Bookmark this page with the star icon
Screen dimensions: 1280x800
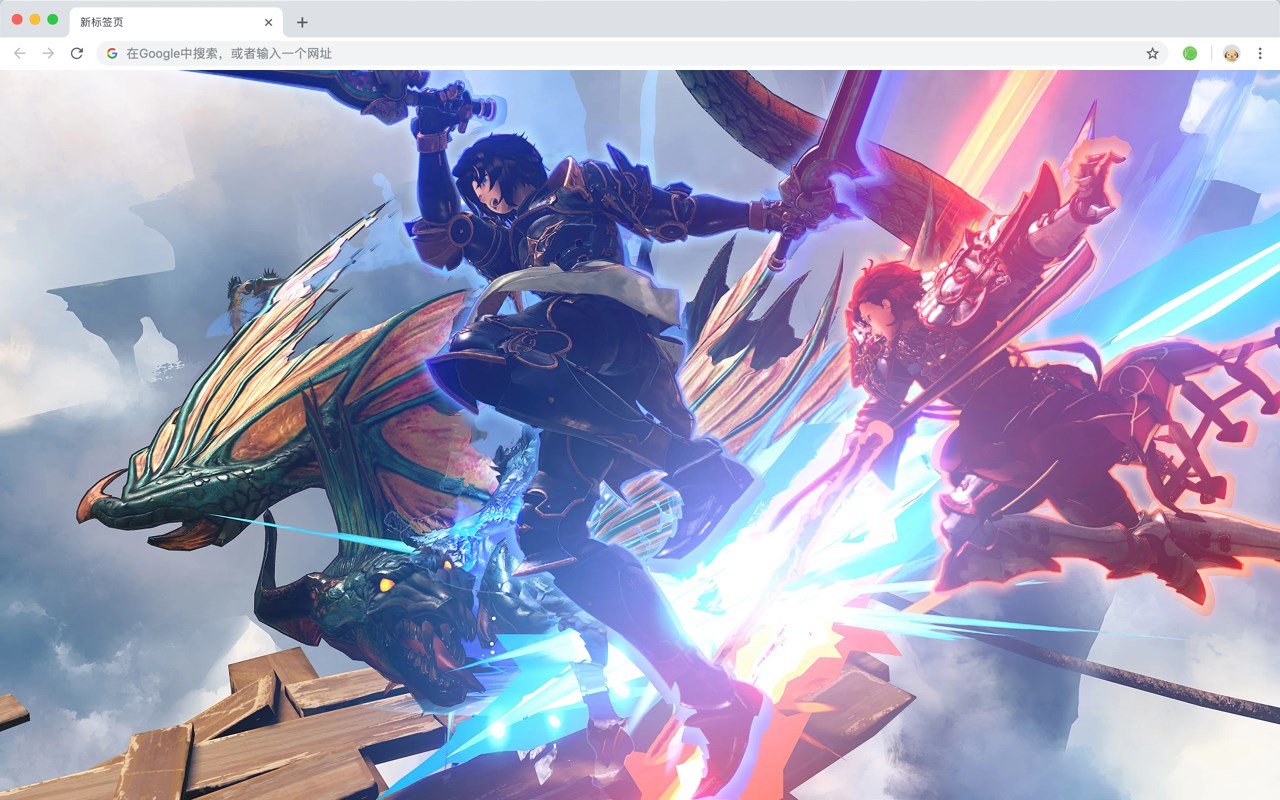[1152, 53]
